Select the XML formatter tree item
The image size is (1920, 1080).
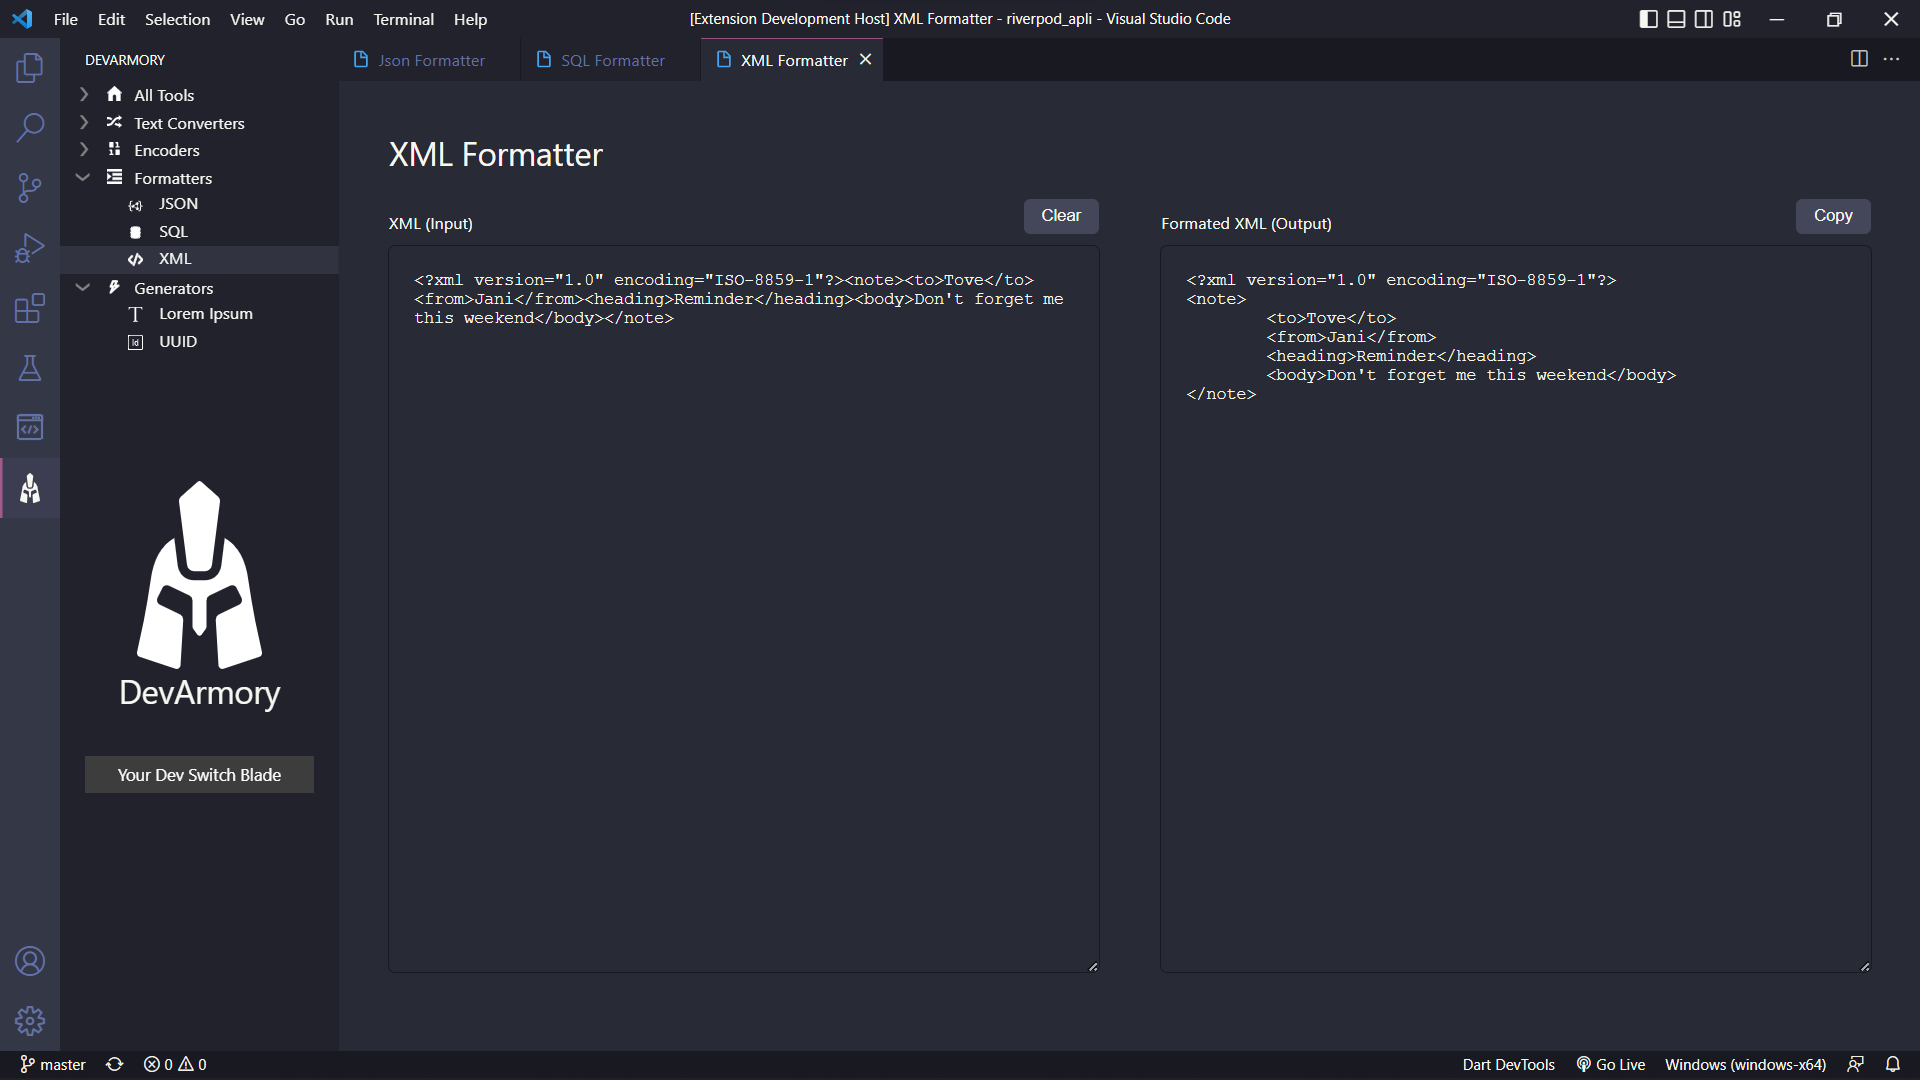pyautogui.click(x=199, y=259)
